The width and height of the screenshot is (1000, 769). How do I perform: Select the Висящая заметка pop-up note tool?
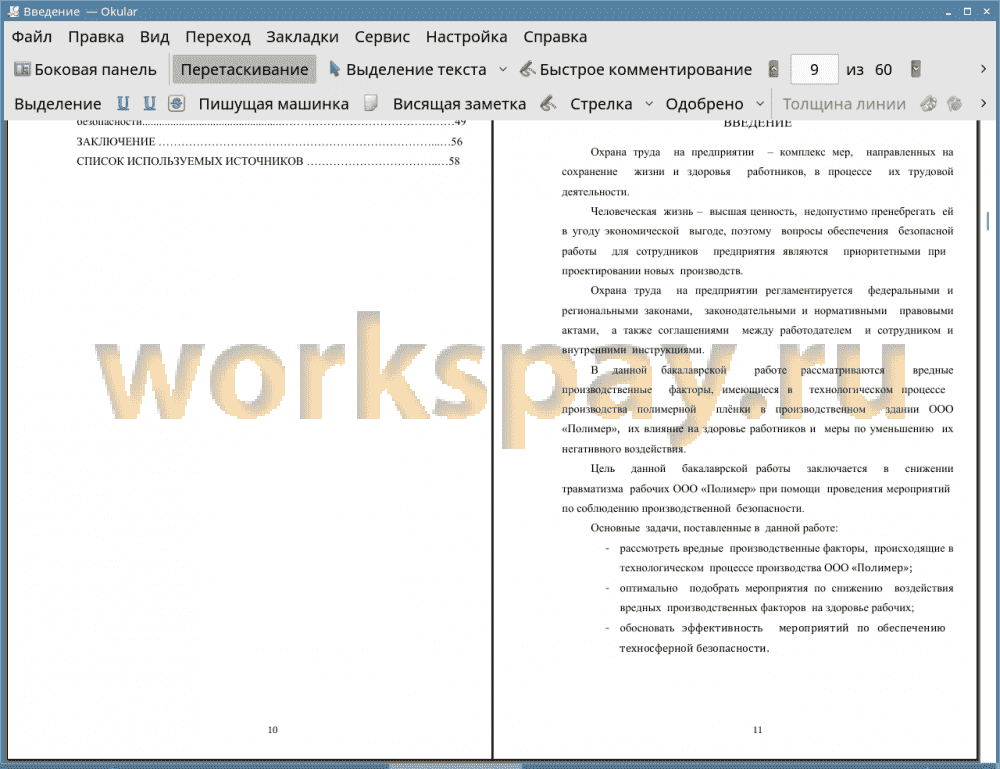[459, 104]
